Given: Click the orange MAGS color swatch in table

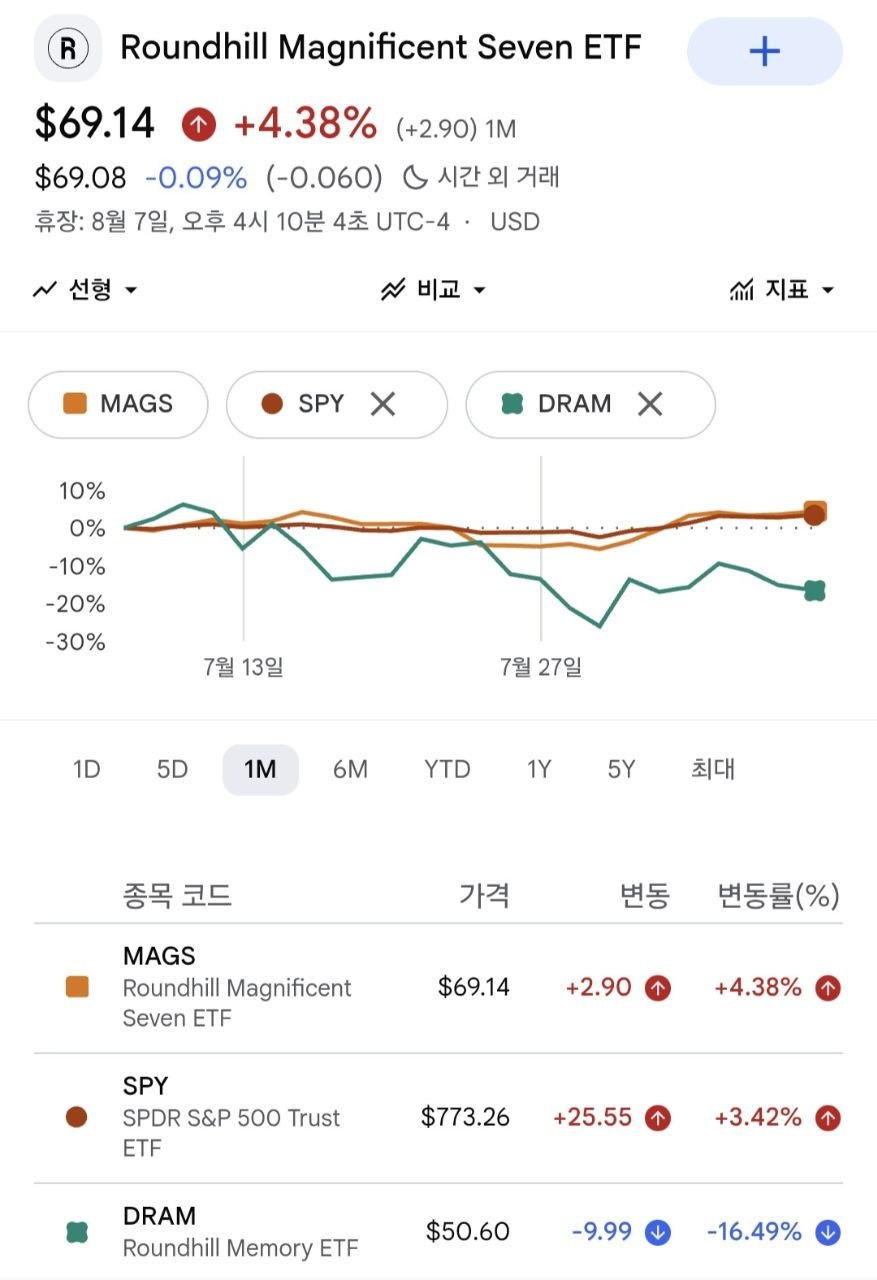Looking at the screenshot, I should 77,988.
